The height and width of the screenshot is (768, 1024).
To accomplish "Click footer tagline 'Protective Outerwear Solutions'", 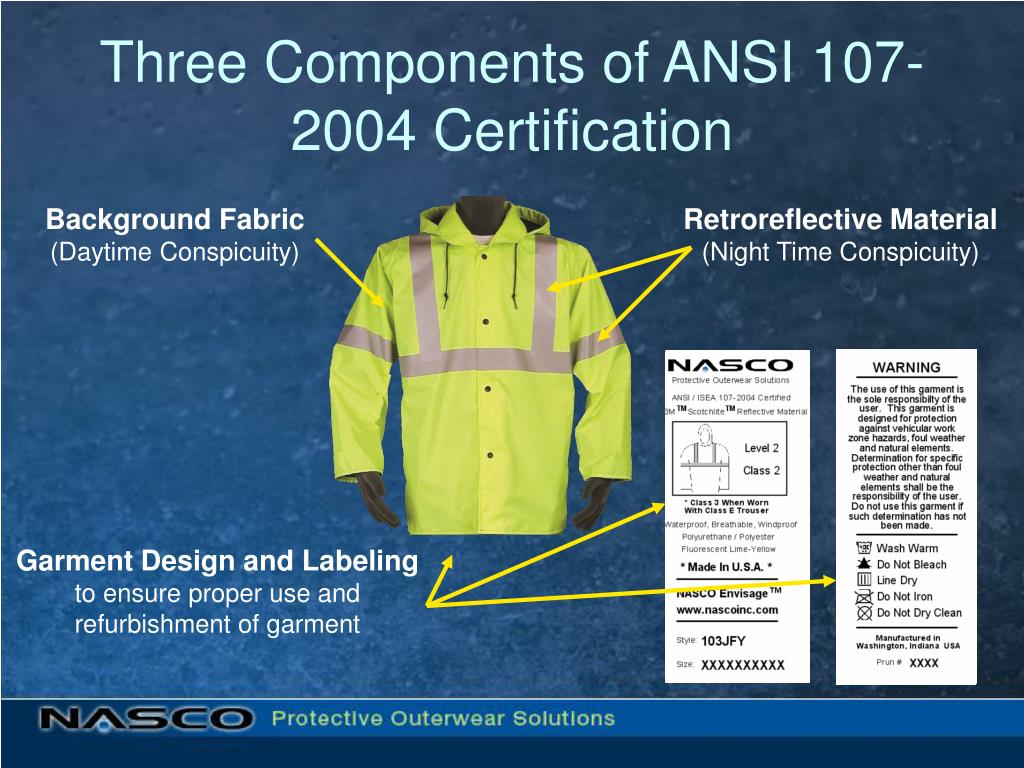I will click(x=443, y=718).
